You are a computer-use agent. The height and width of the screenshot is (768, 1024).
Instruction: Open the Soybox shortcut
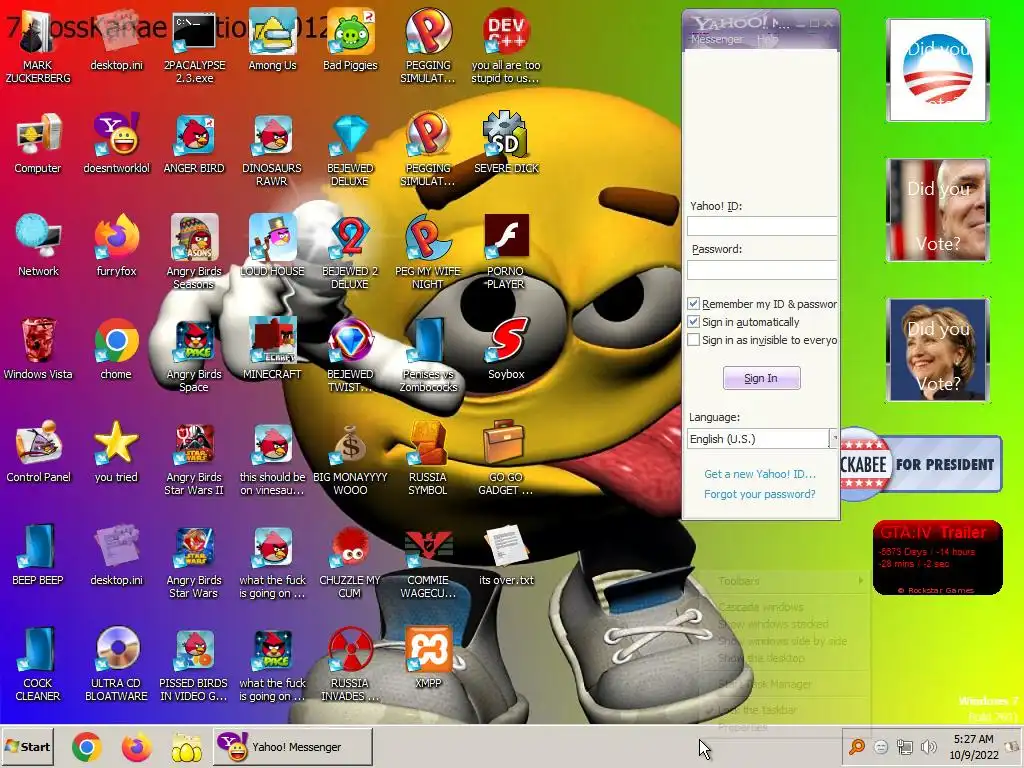point(506,349)
